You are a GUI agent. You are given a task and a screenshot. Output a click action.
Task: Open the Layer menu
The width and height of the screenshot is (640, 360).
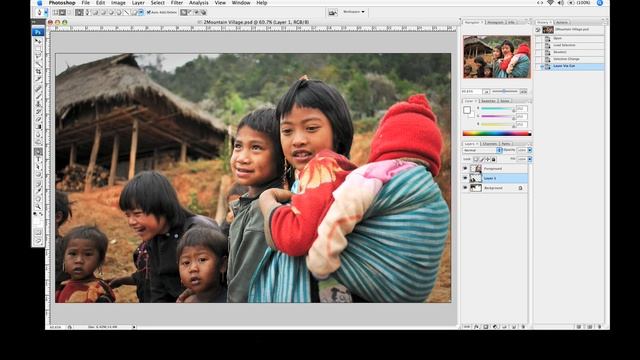pos(138,3)
